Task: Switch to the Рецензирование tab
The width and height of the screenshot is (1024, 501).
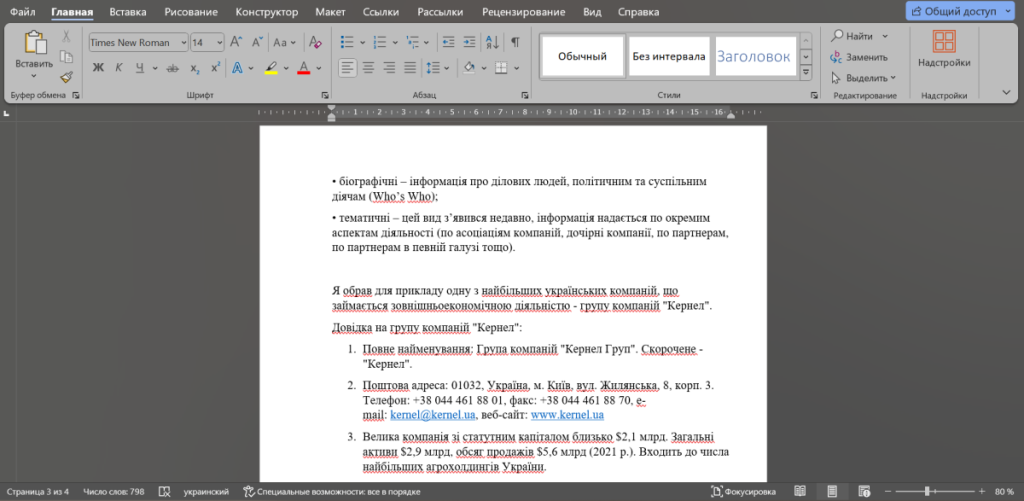Action: [524, 12]
